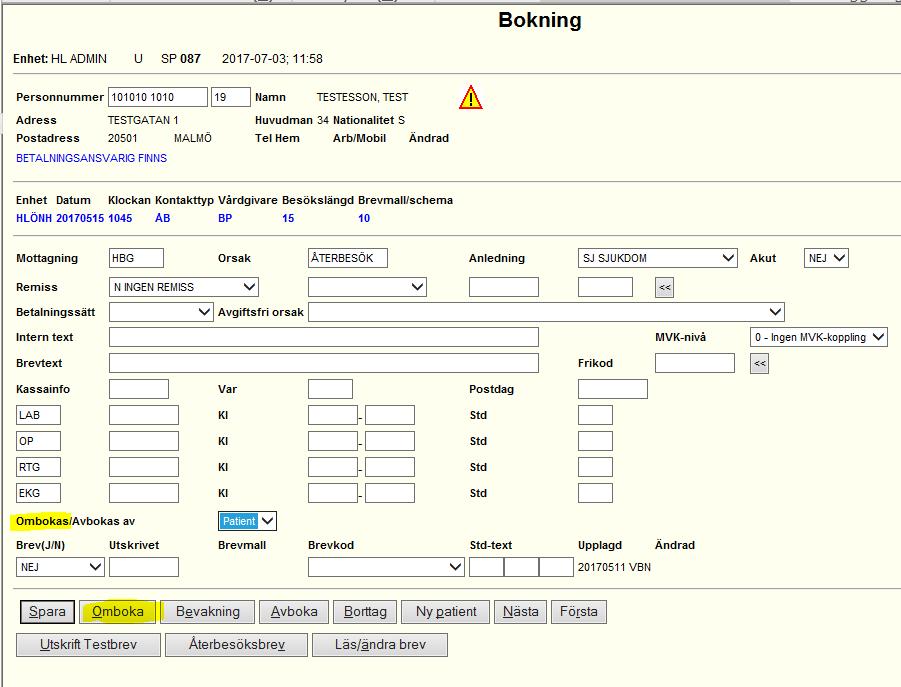Viewport: 901px width, 687px height.
Task: Click the Postdag input field
Action: [613, 389]
